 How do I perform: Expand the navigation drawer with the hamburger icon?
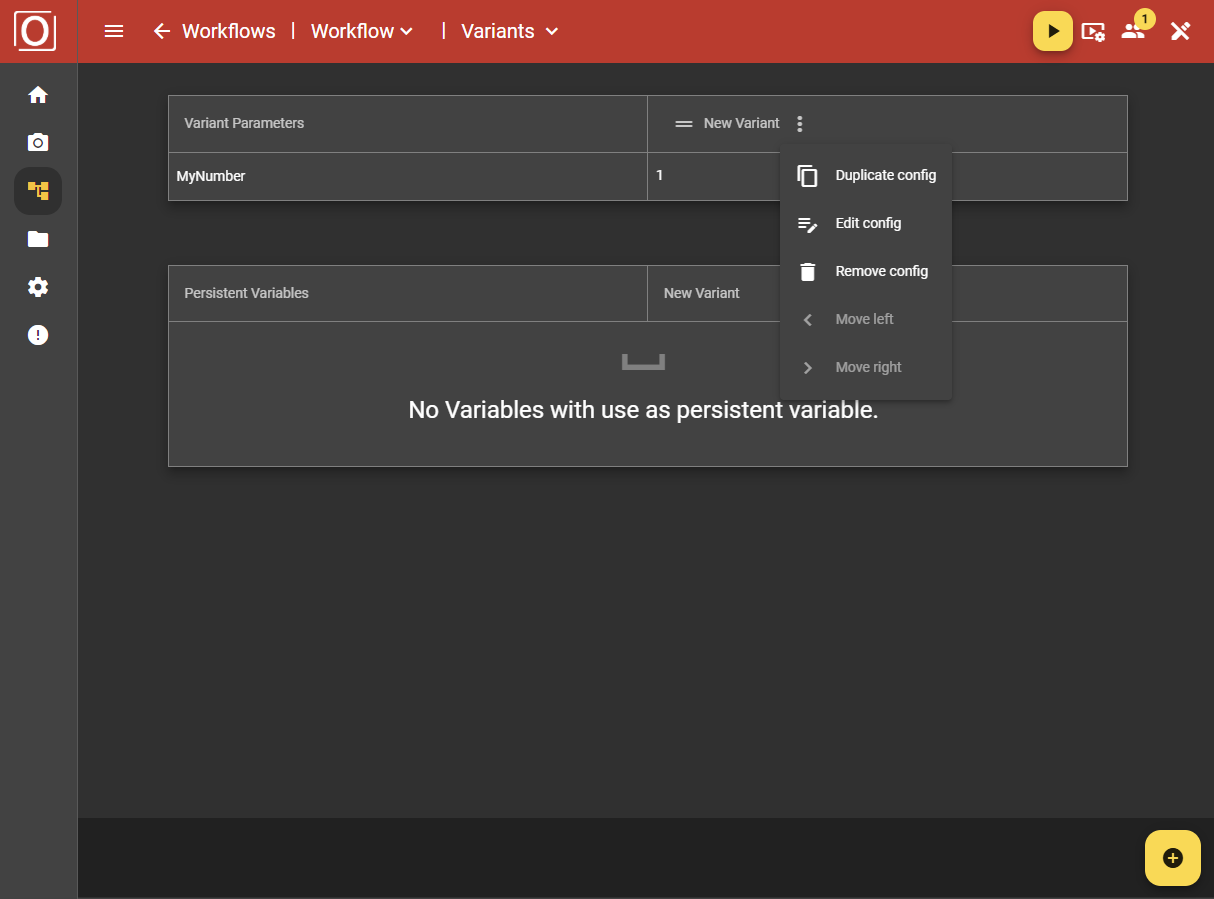pos(113,31)
